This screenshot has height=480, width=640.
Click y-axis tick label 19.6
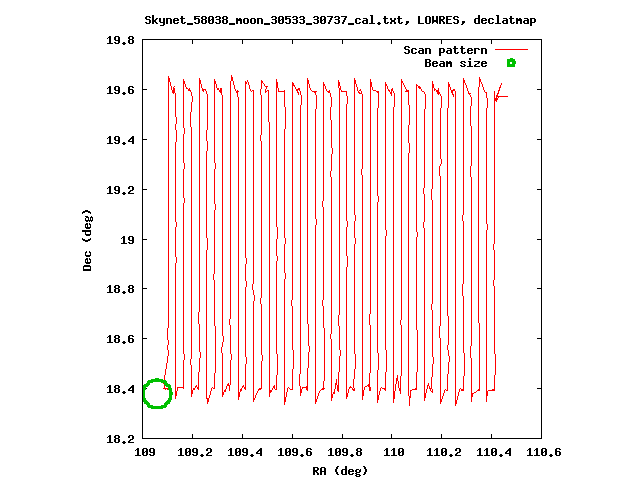(x=120, y=90)
